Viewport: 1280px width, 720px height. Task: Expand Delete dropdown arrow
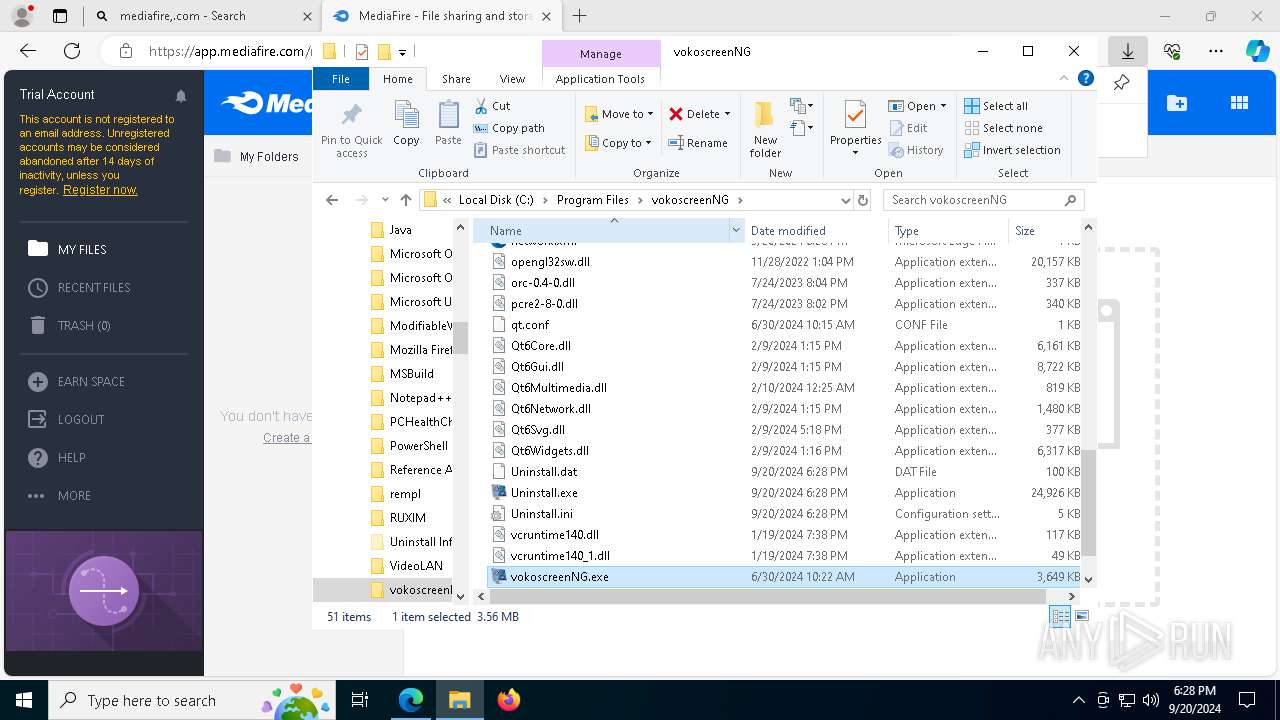[x=727, y=114]
